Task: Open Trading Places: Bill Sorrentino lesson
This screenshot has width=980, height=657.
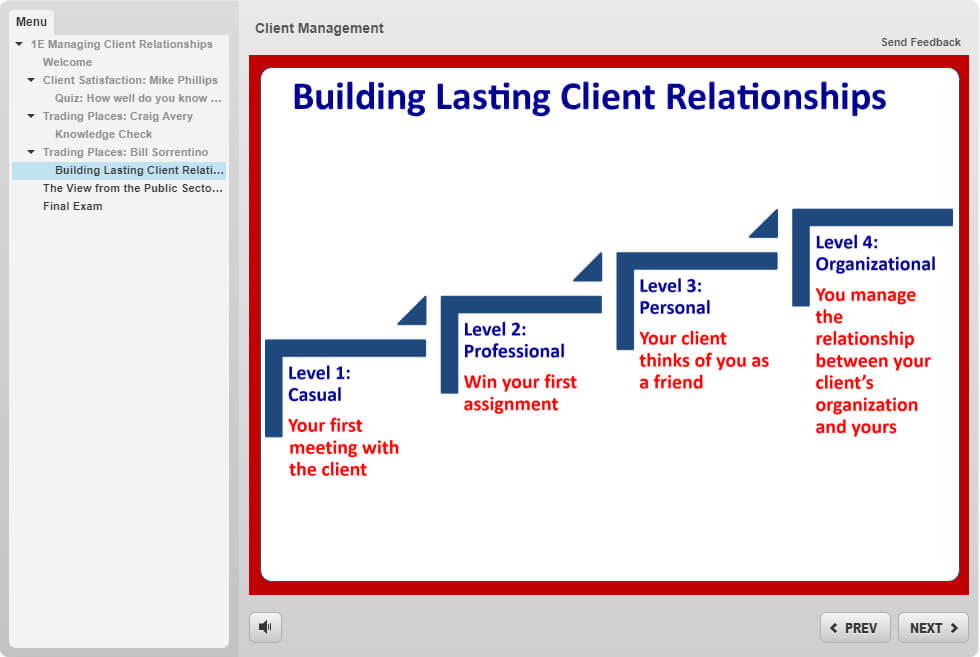Action: pyautogui.click(x=125, y=152)
